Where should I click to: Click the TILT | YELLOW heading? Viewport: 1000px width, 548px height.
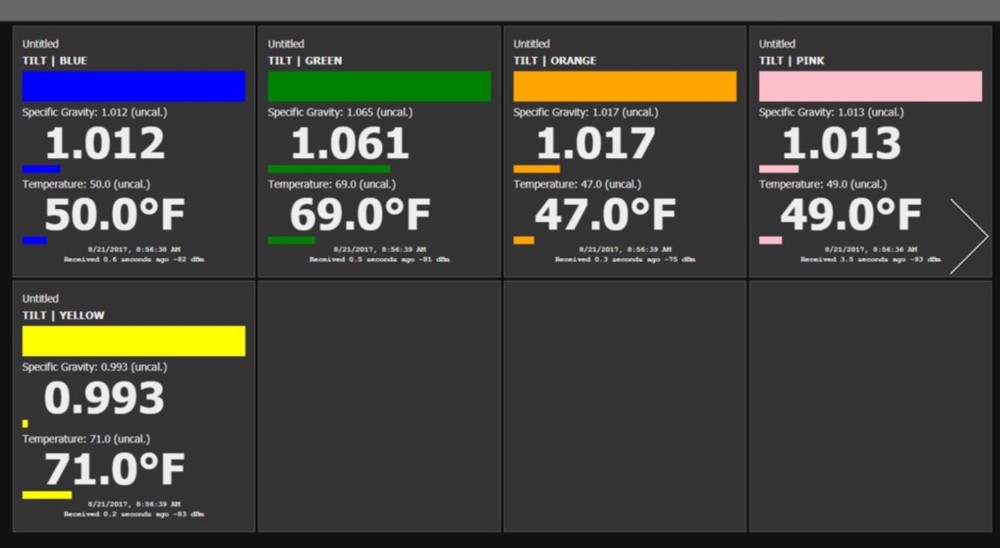(x=64, y=316)
